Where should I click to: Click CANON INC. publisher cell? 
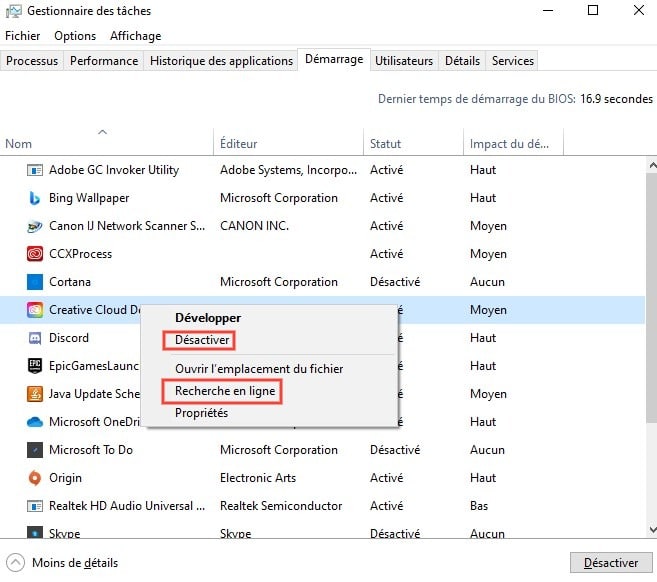(x=254, y=226)
